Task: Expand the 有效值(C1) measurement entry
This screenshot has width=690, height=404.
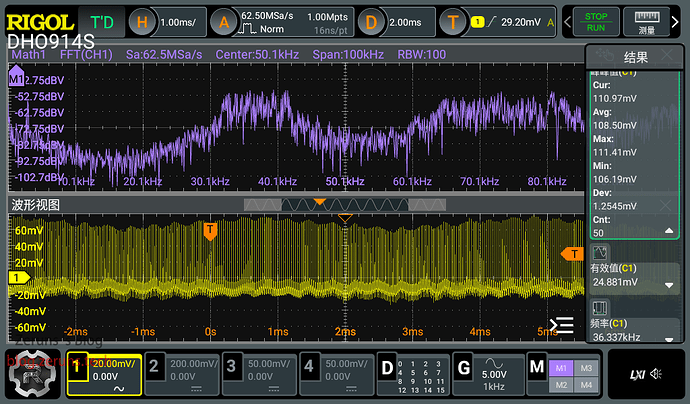Action: [670, 285]
